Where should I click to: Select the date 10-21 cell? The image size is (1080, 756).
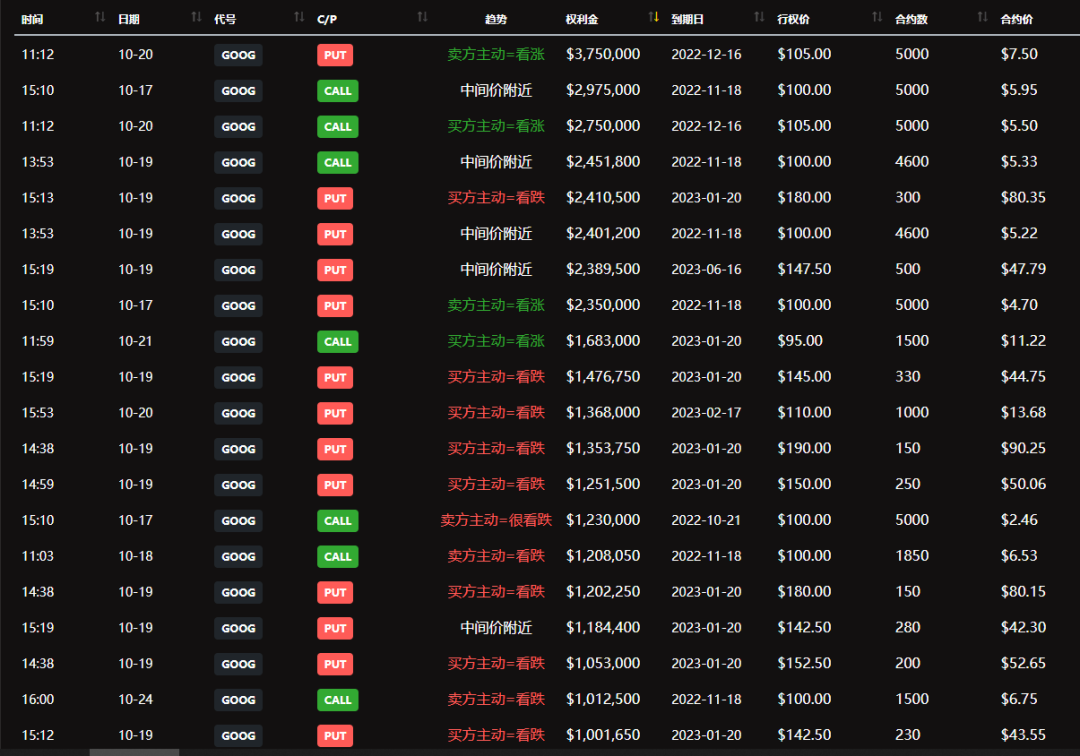pyautogui.click(x=136, y=341)
